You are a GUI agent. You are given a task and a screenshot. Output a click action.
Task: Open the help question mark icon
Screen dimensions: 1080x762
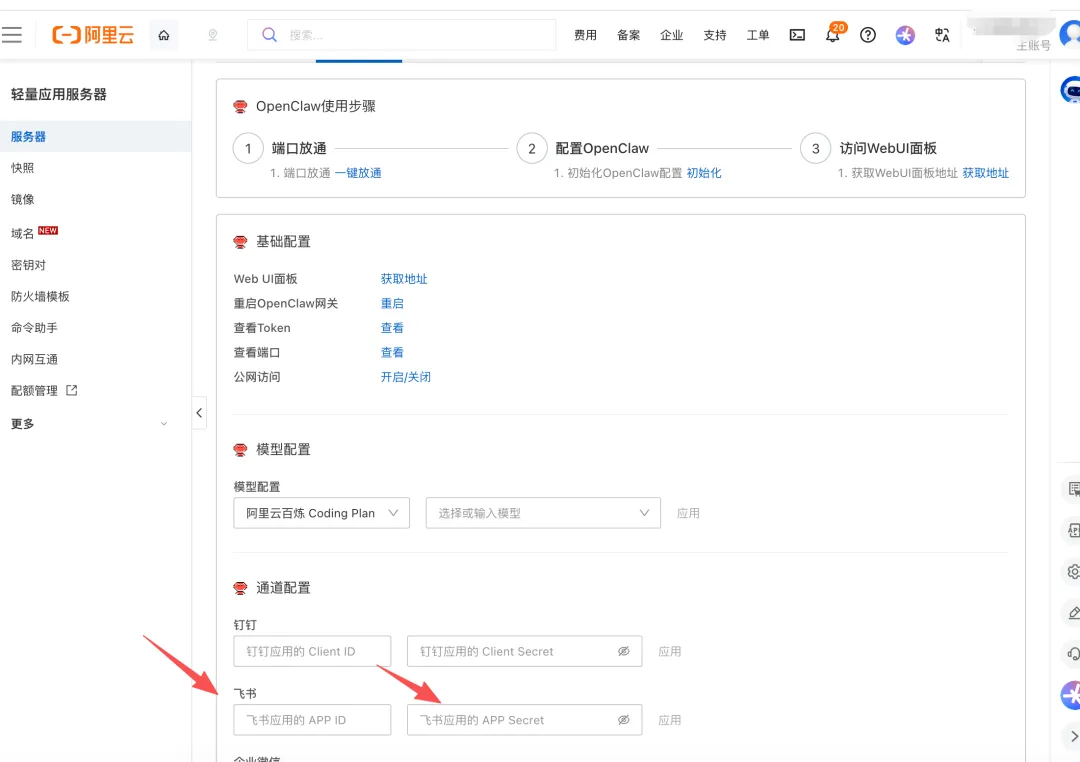pos(868,35)
